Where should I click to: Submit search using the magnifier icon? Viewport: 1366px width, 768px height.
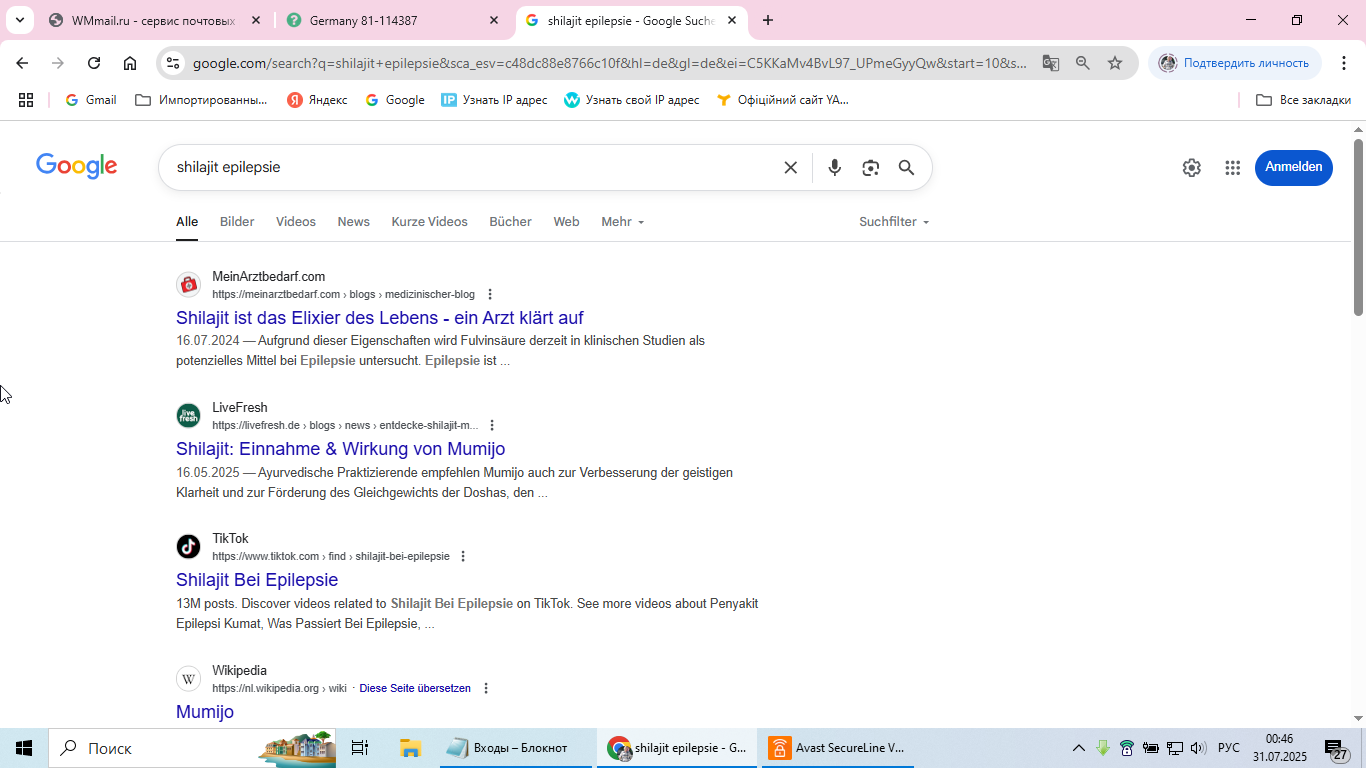click(906, 168)
